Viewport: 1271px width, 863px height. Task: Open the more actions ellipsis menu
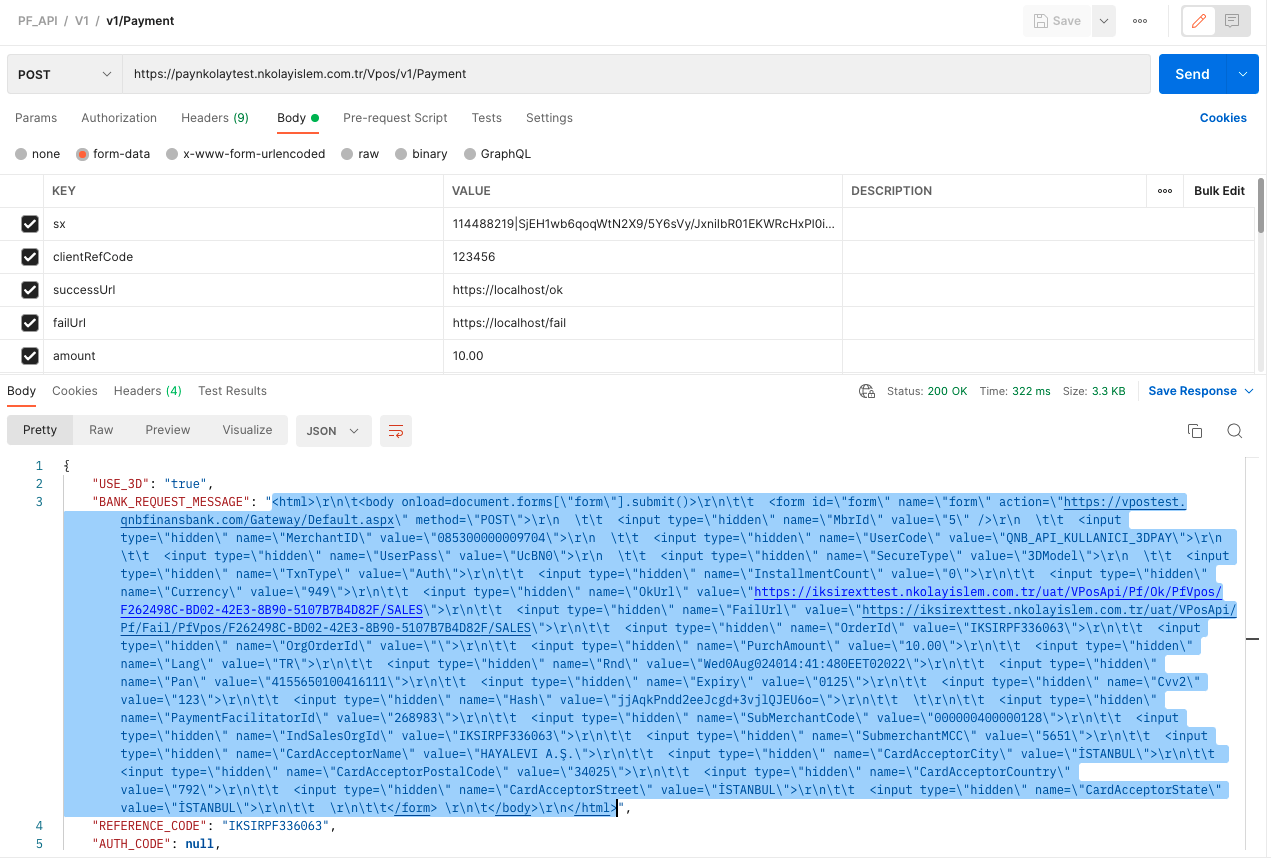[1139, 20]
